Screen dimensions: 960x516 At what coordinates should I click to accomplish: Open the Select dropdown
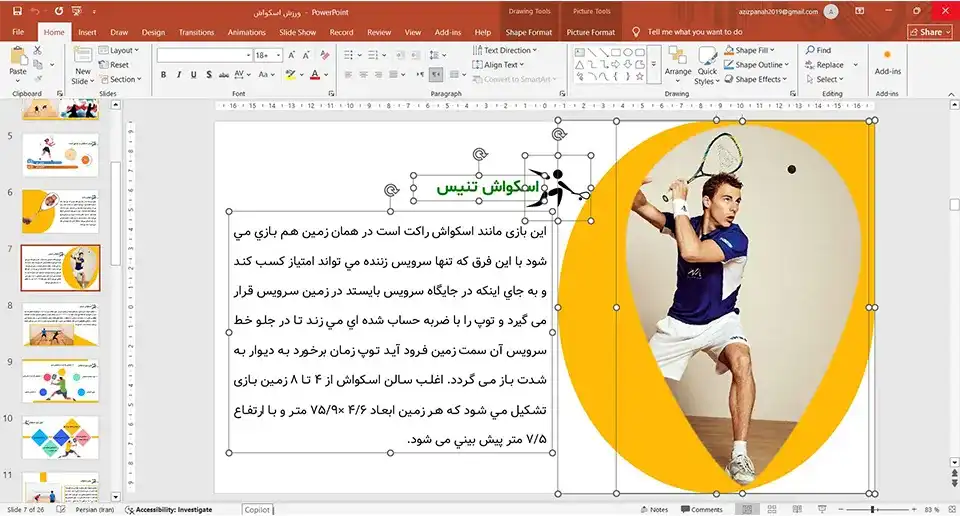pos(825,79)
